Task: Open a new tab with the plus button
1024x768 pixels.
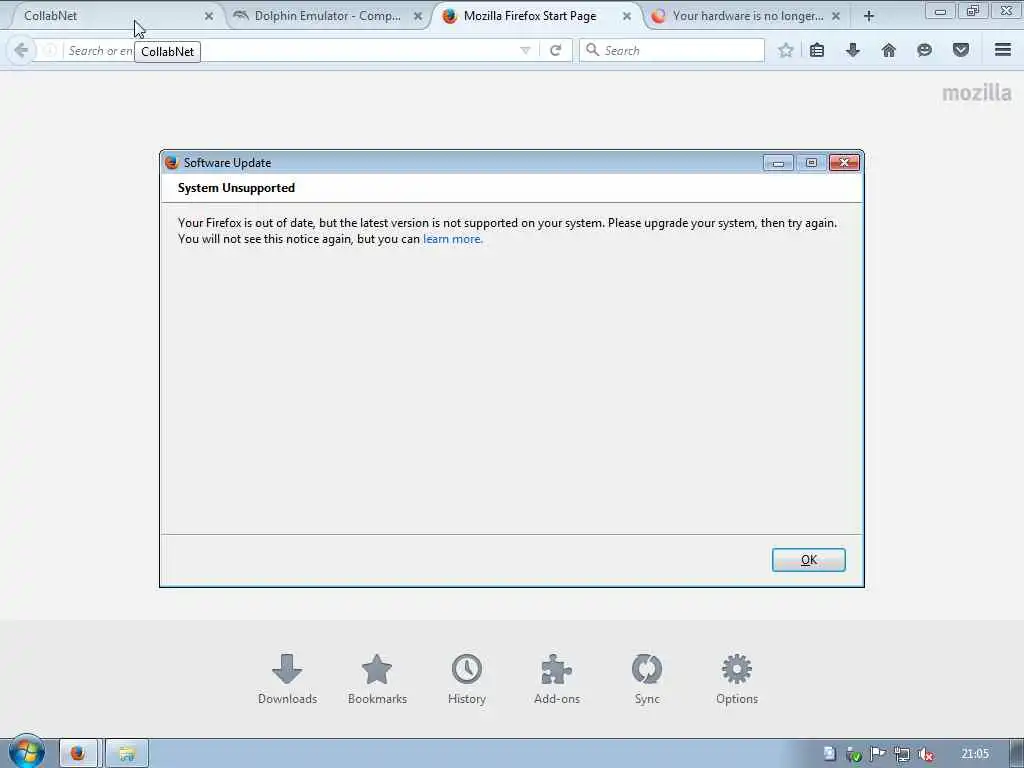Action: click(x=869, y=16)
